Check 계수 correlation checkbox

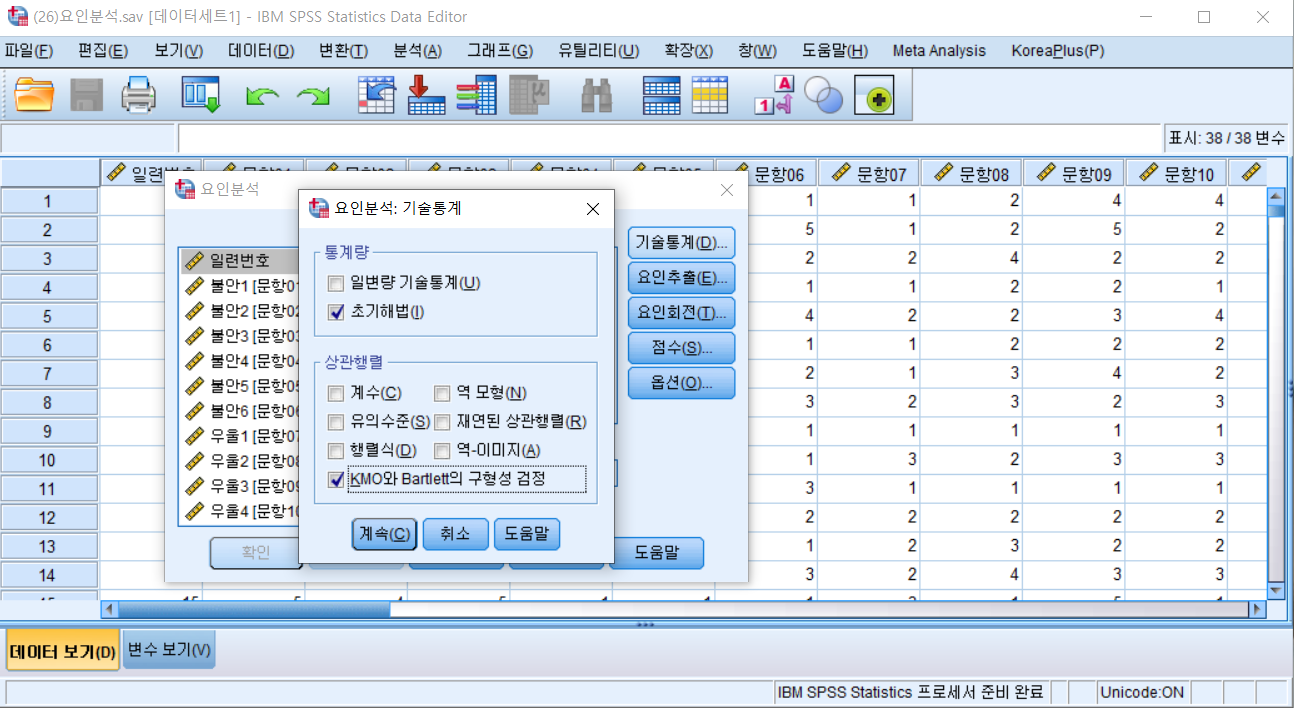tap(336, 393)
